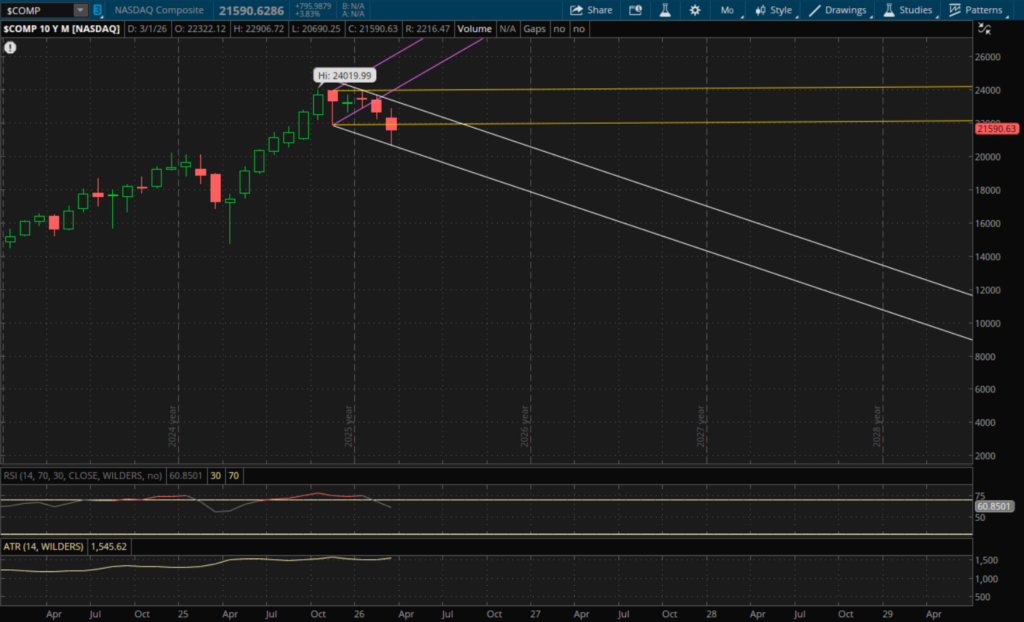Click the Gaps label in chart header

(x=537, y=29)
